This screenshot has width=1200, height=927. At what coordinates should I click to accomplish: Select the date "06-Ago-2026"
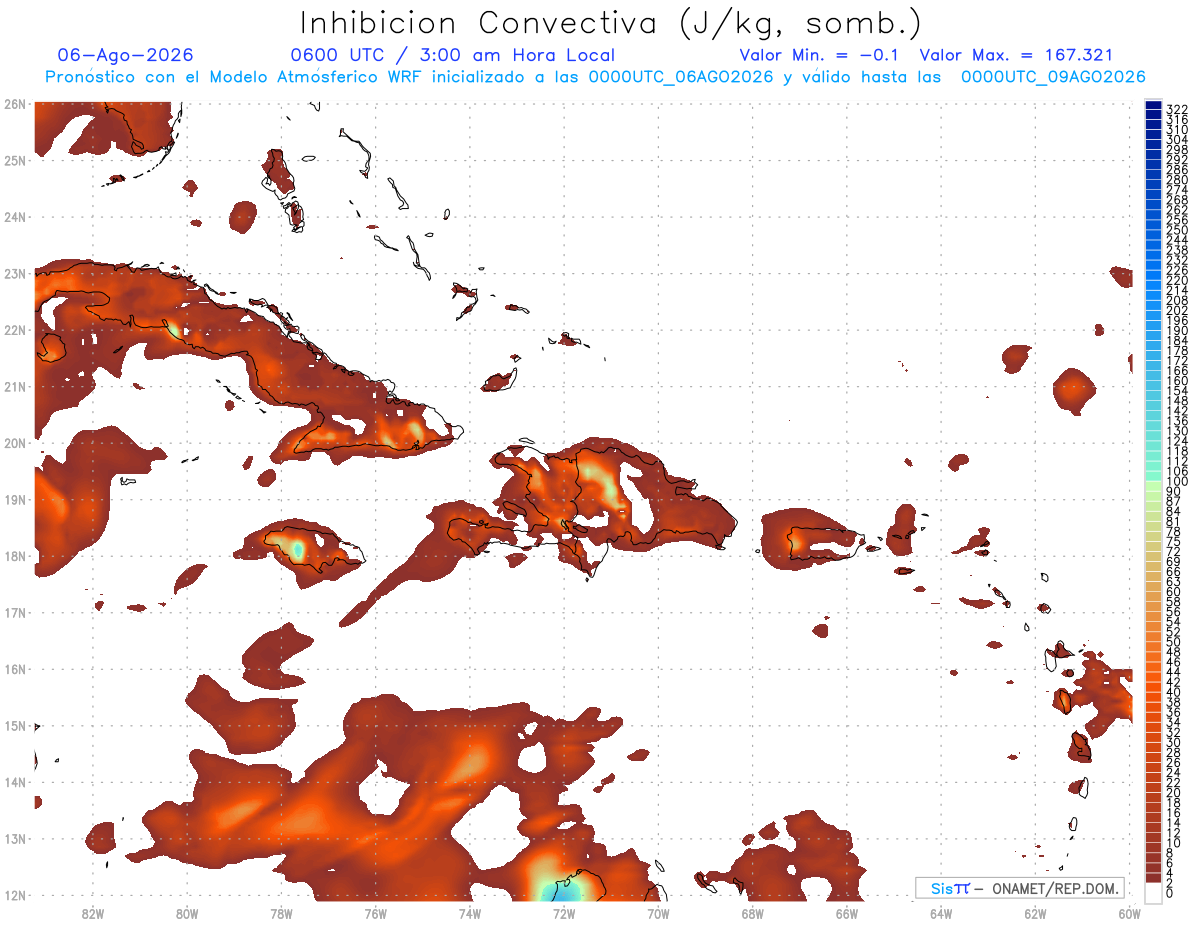125,55
